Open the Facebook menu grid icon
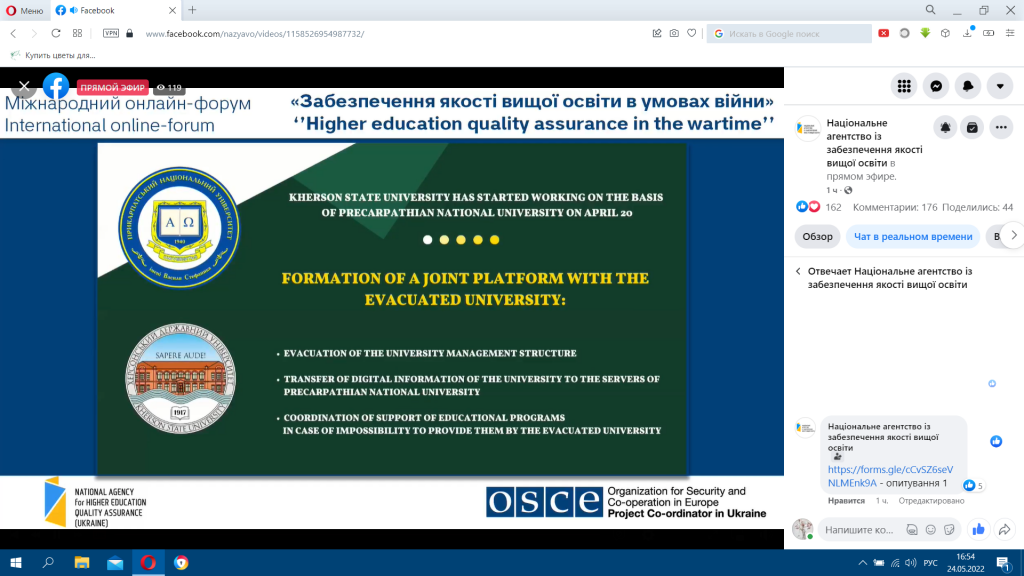This screenshot has height=576, width=1024. coord(904,86)
